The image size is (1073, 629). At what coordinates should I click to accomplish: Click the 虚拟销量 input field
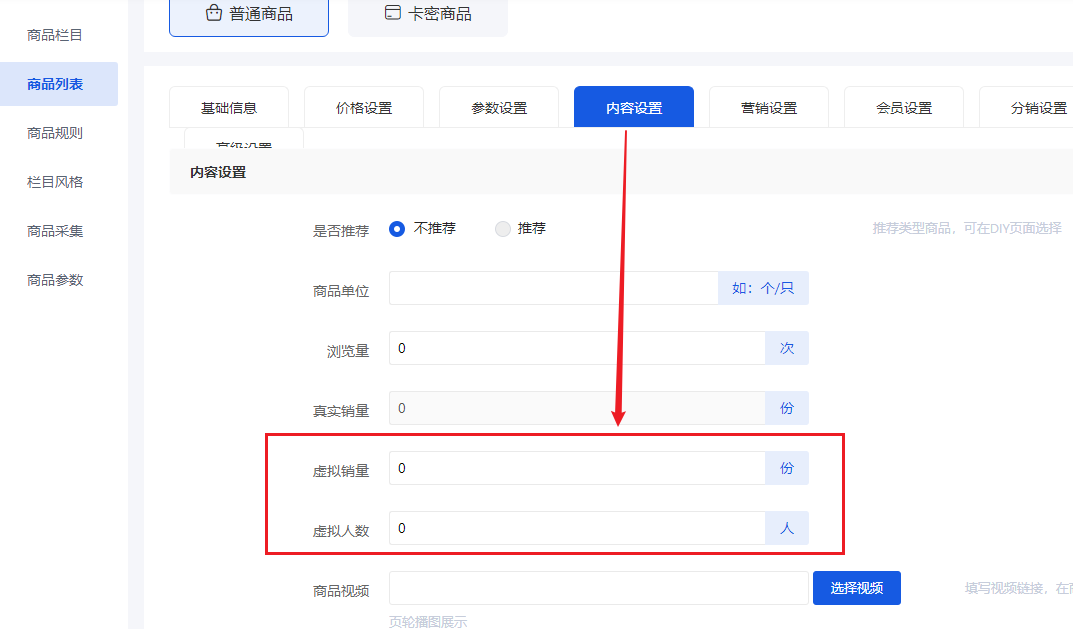click(x=577, y=468)
